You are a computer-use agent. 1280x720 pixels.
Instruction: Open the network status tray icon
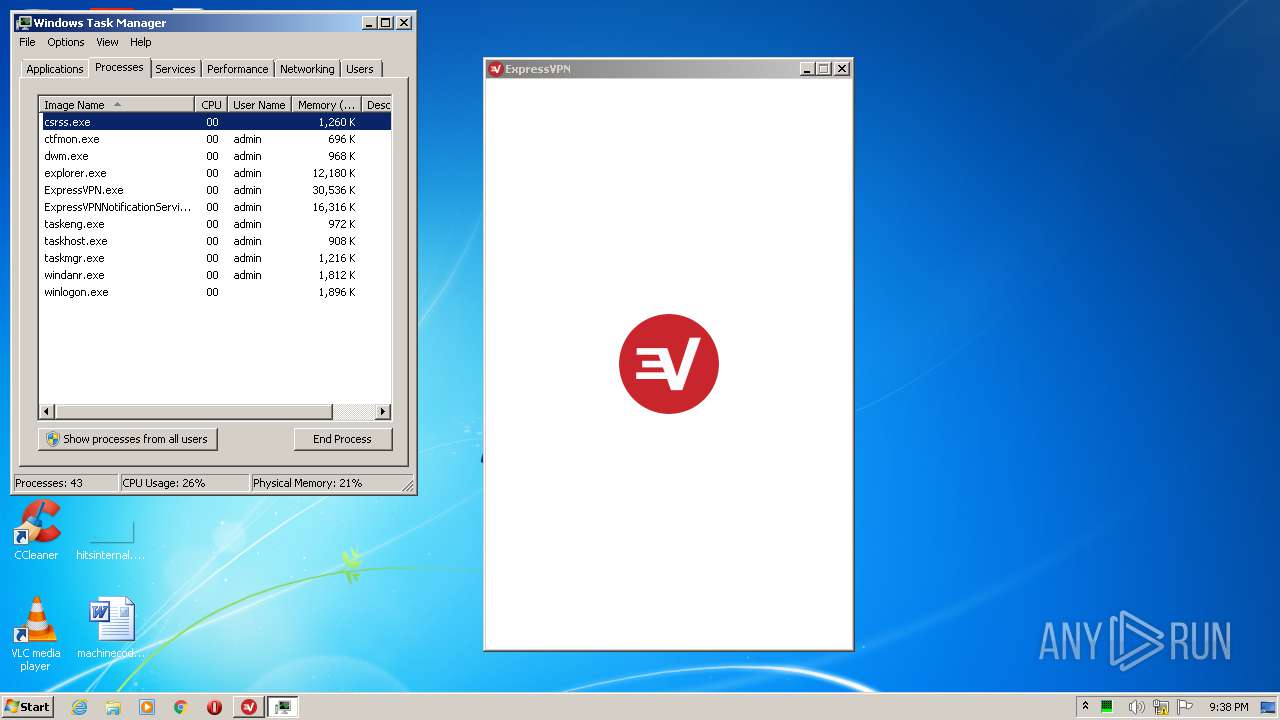pyautogui.click(x=1161, y=707)
